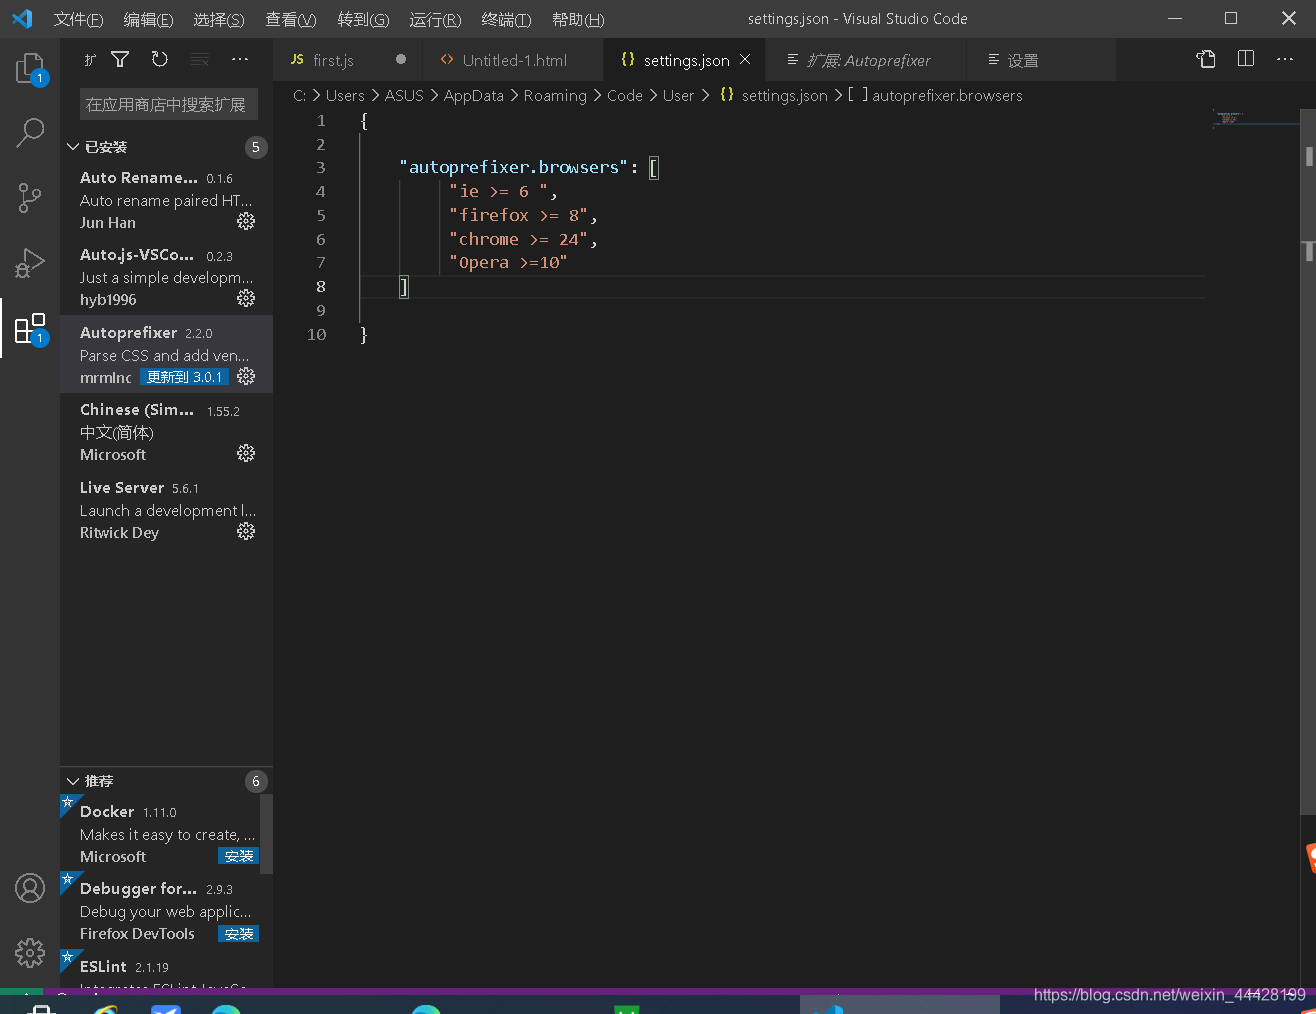
Task: Click the Open Settings UI icon in editor toolbar
Action: pyautogui.click(x=1206, y=59)
